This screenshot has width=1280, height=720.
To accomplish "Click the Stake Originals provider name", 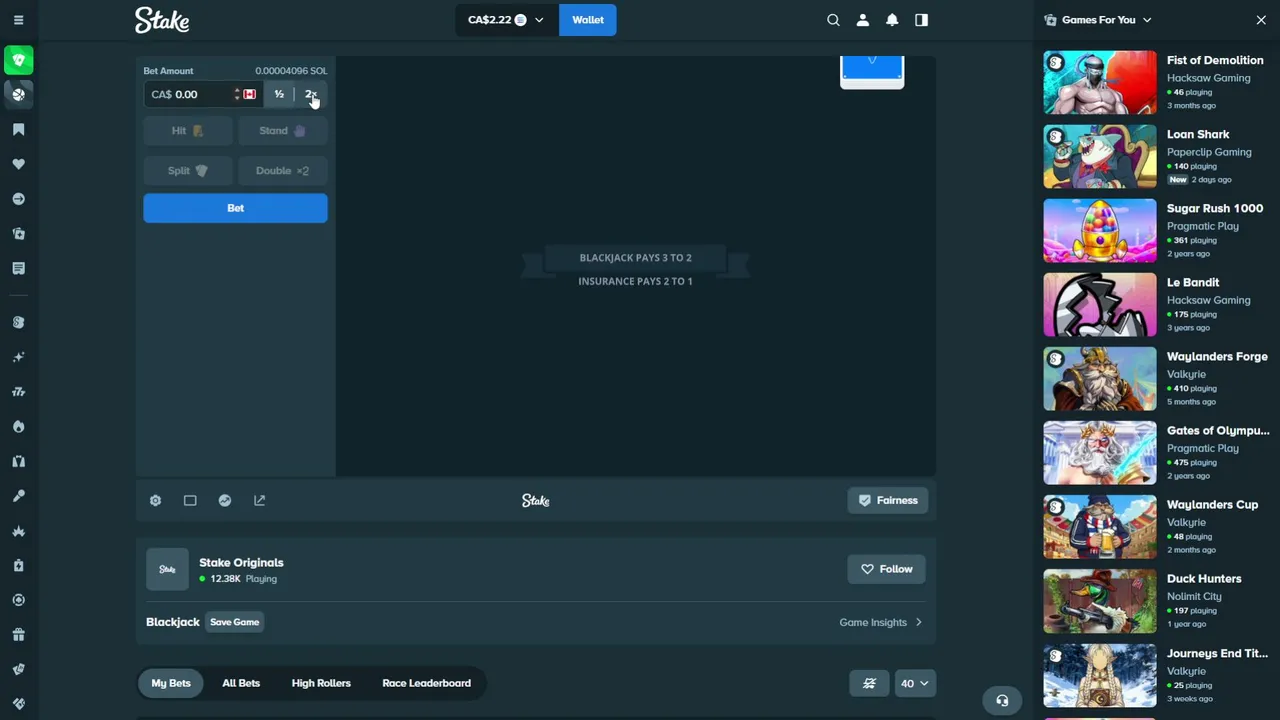I will pos(241,562).
